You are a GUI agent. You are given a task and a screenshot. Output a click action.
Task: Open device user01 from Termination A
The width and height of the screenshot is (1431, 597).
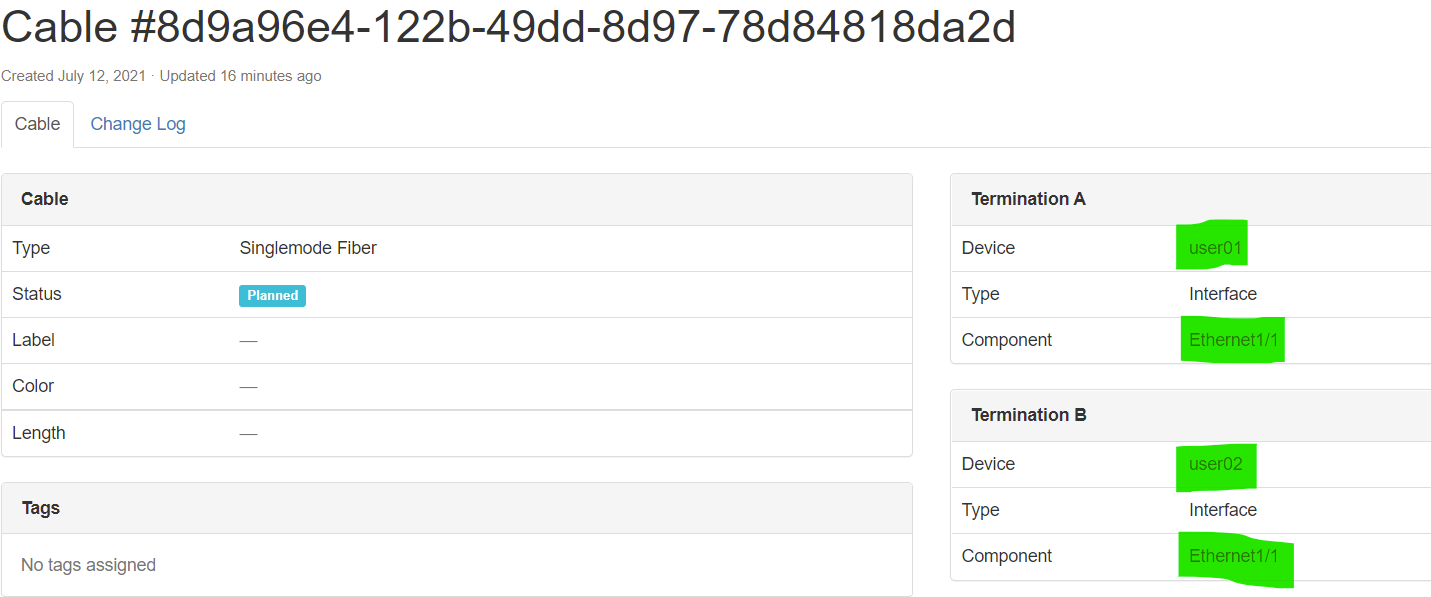(1211, 247)
